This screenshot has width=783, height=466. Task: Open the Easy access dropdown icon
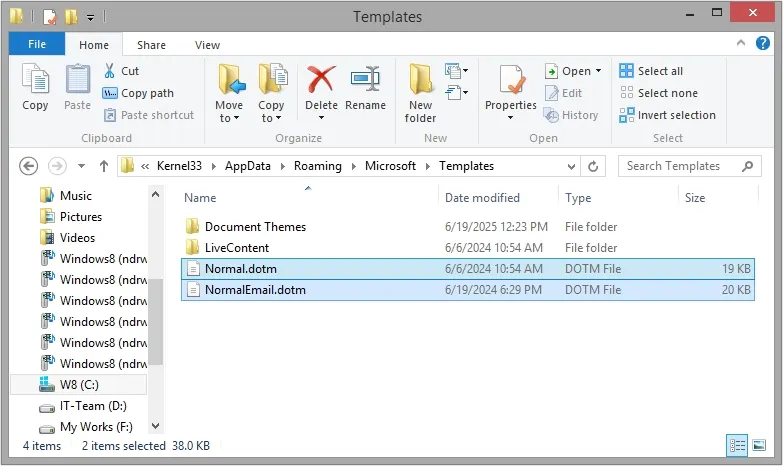pyautogui.click(x=456, y=93)
